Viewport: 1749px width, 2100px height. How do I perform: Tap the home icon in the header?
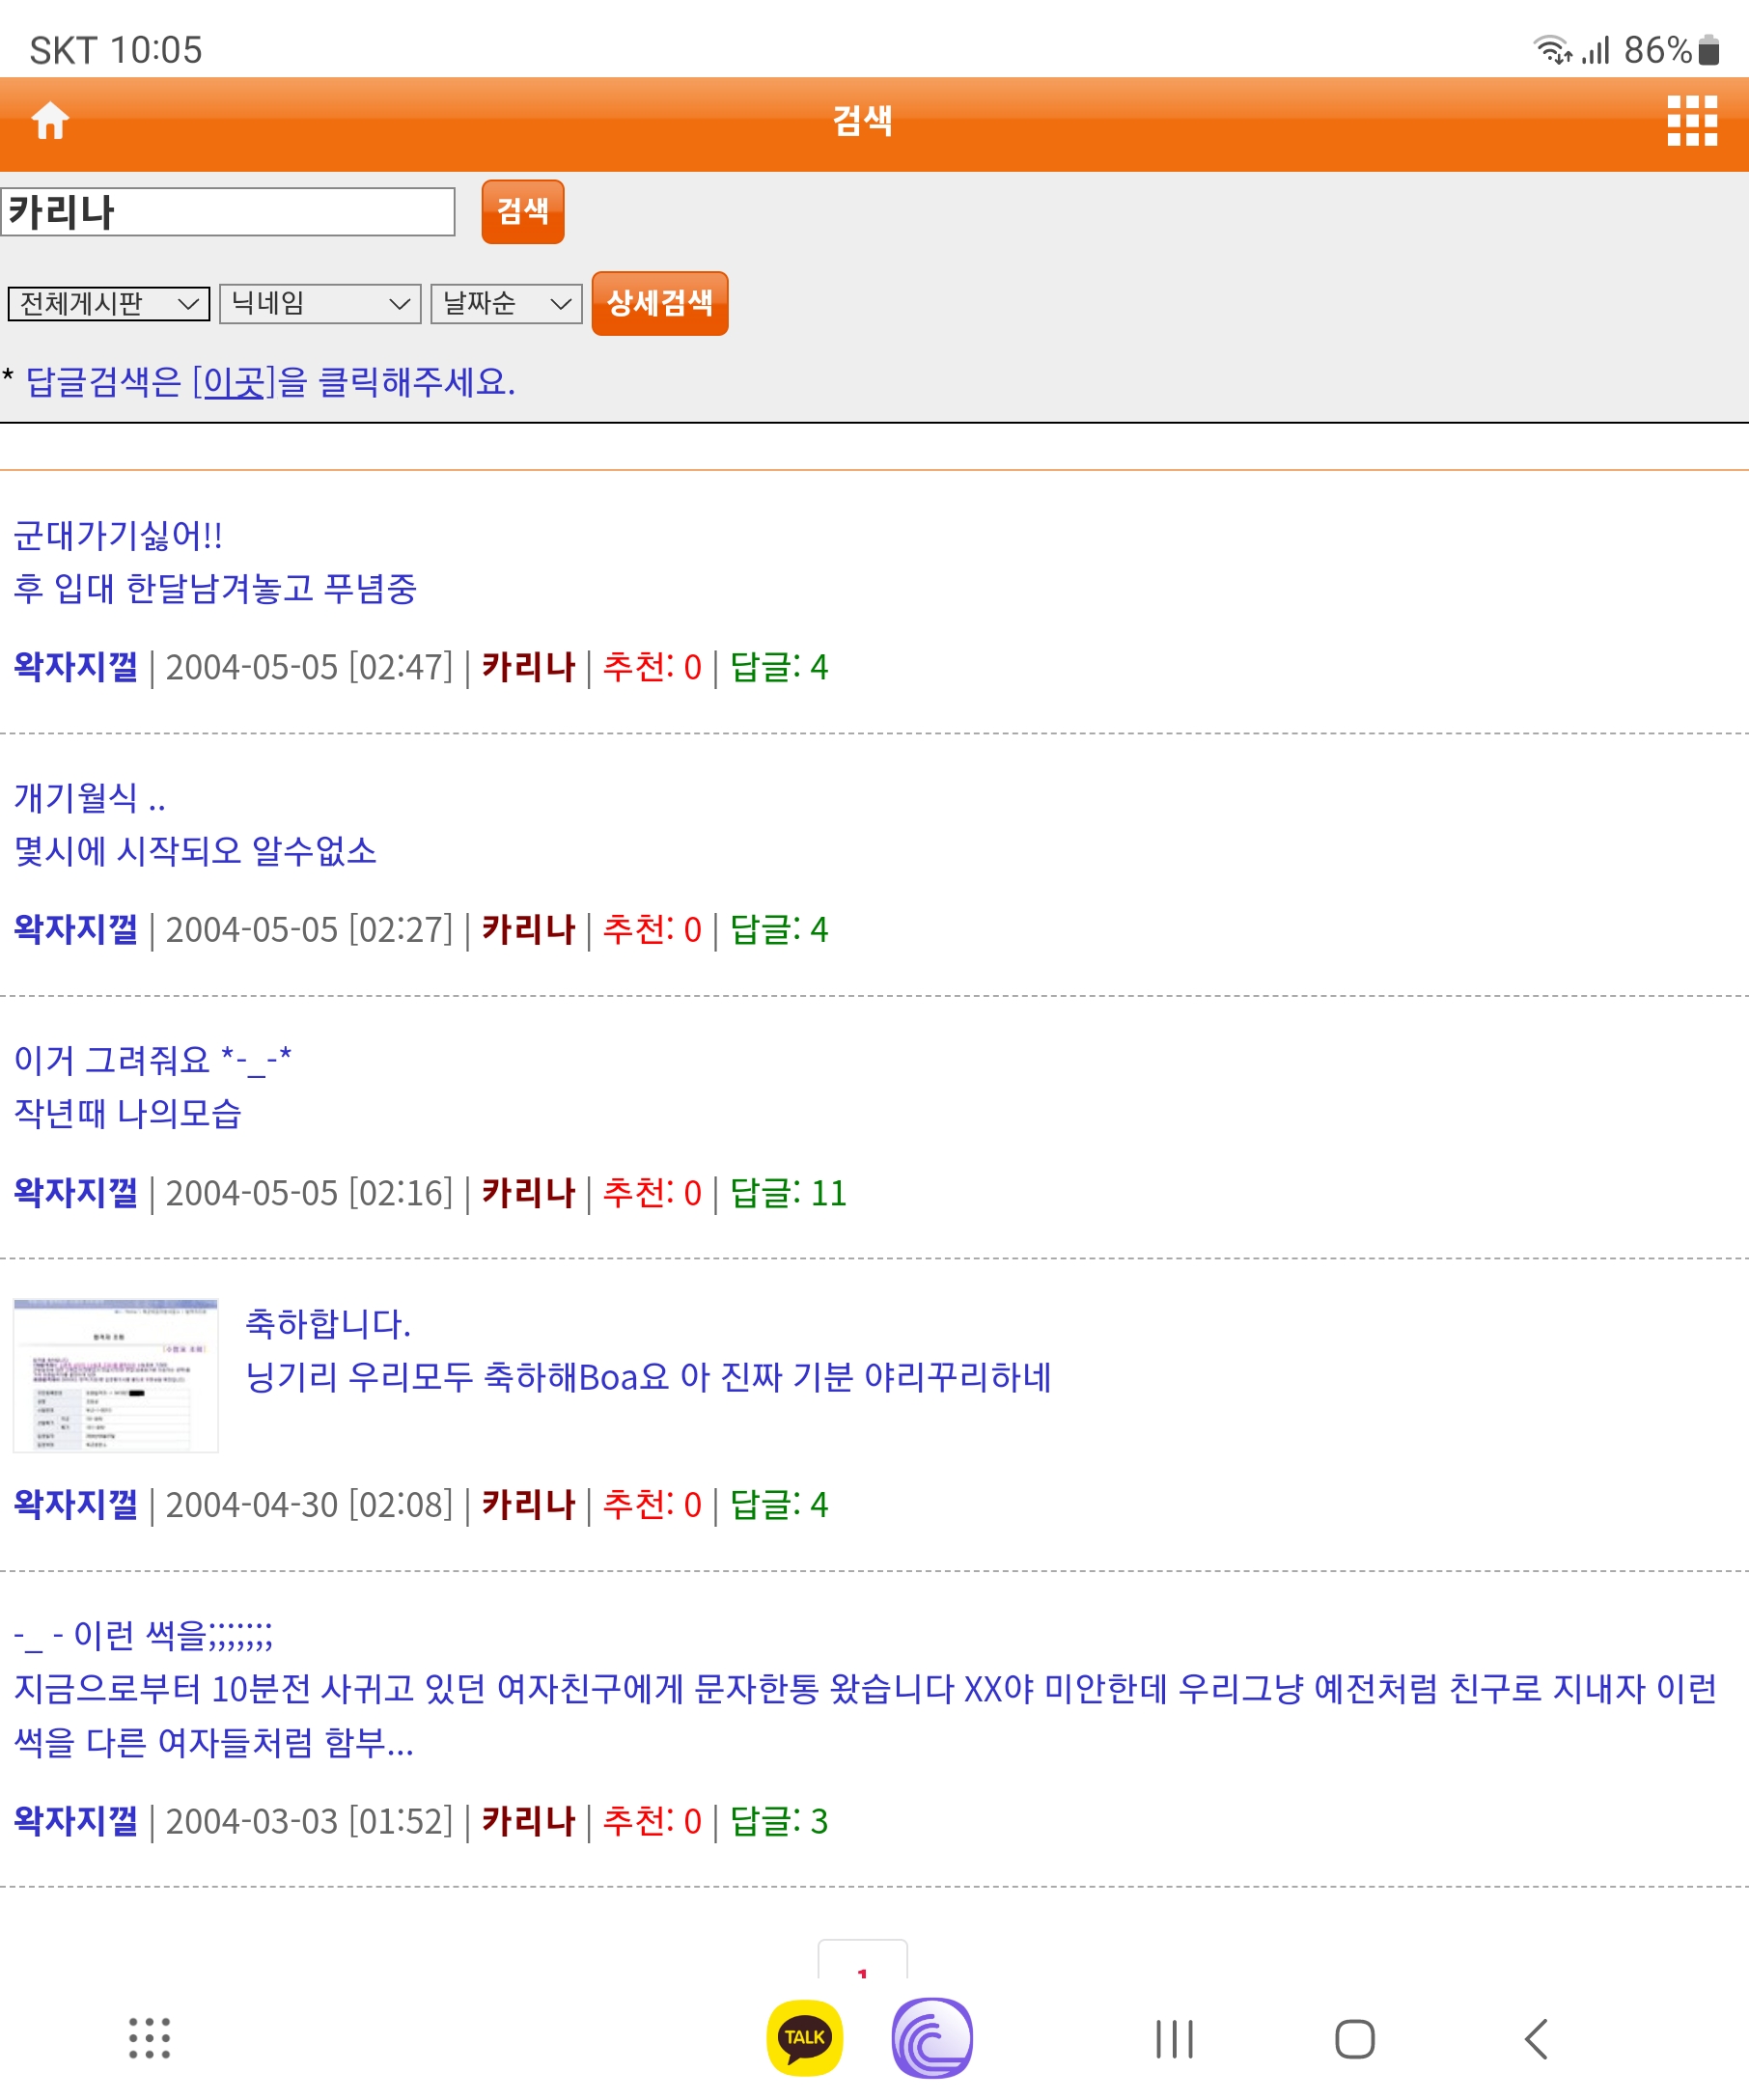(x=50, y=121)
